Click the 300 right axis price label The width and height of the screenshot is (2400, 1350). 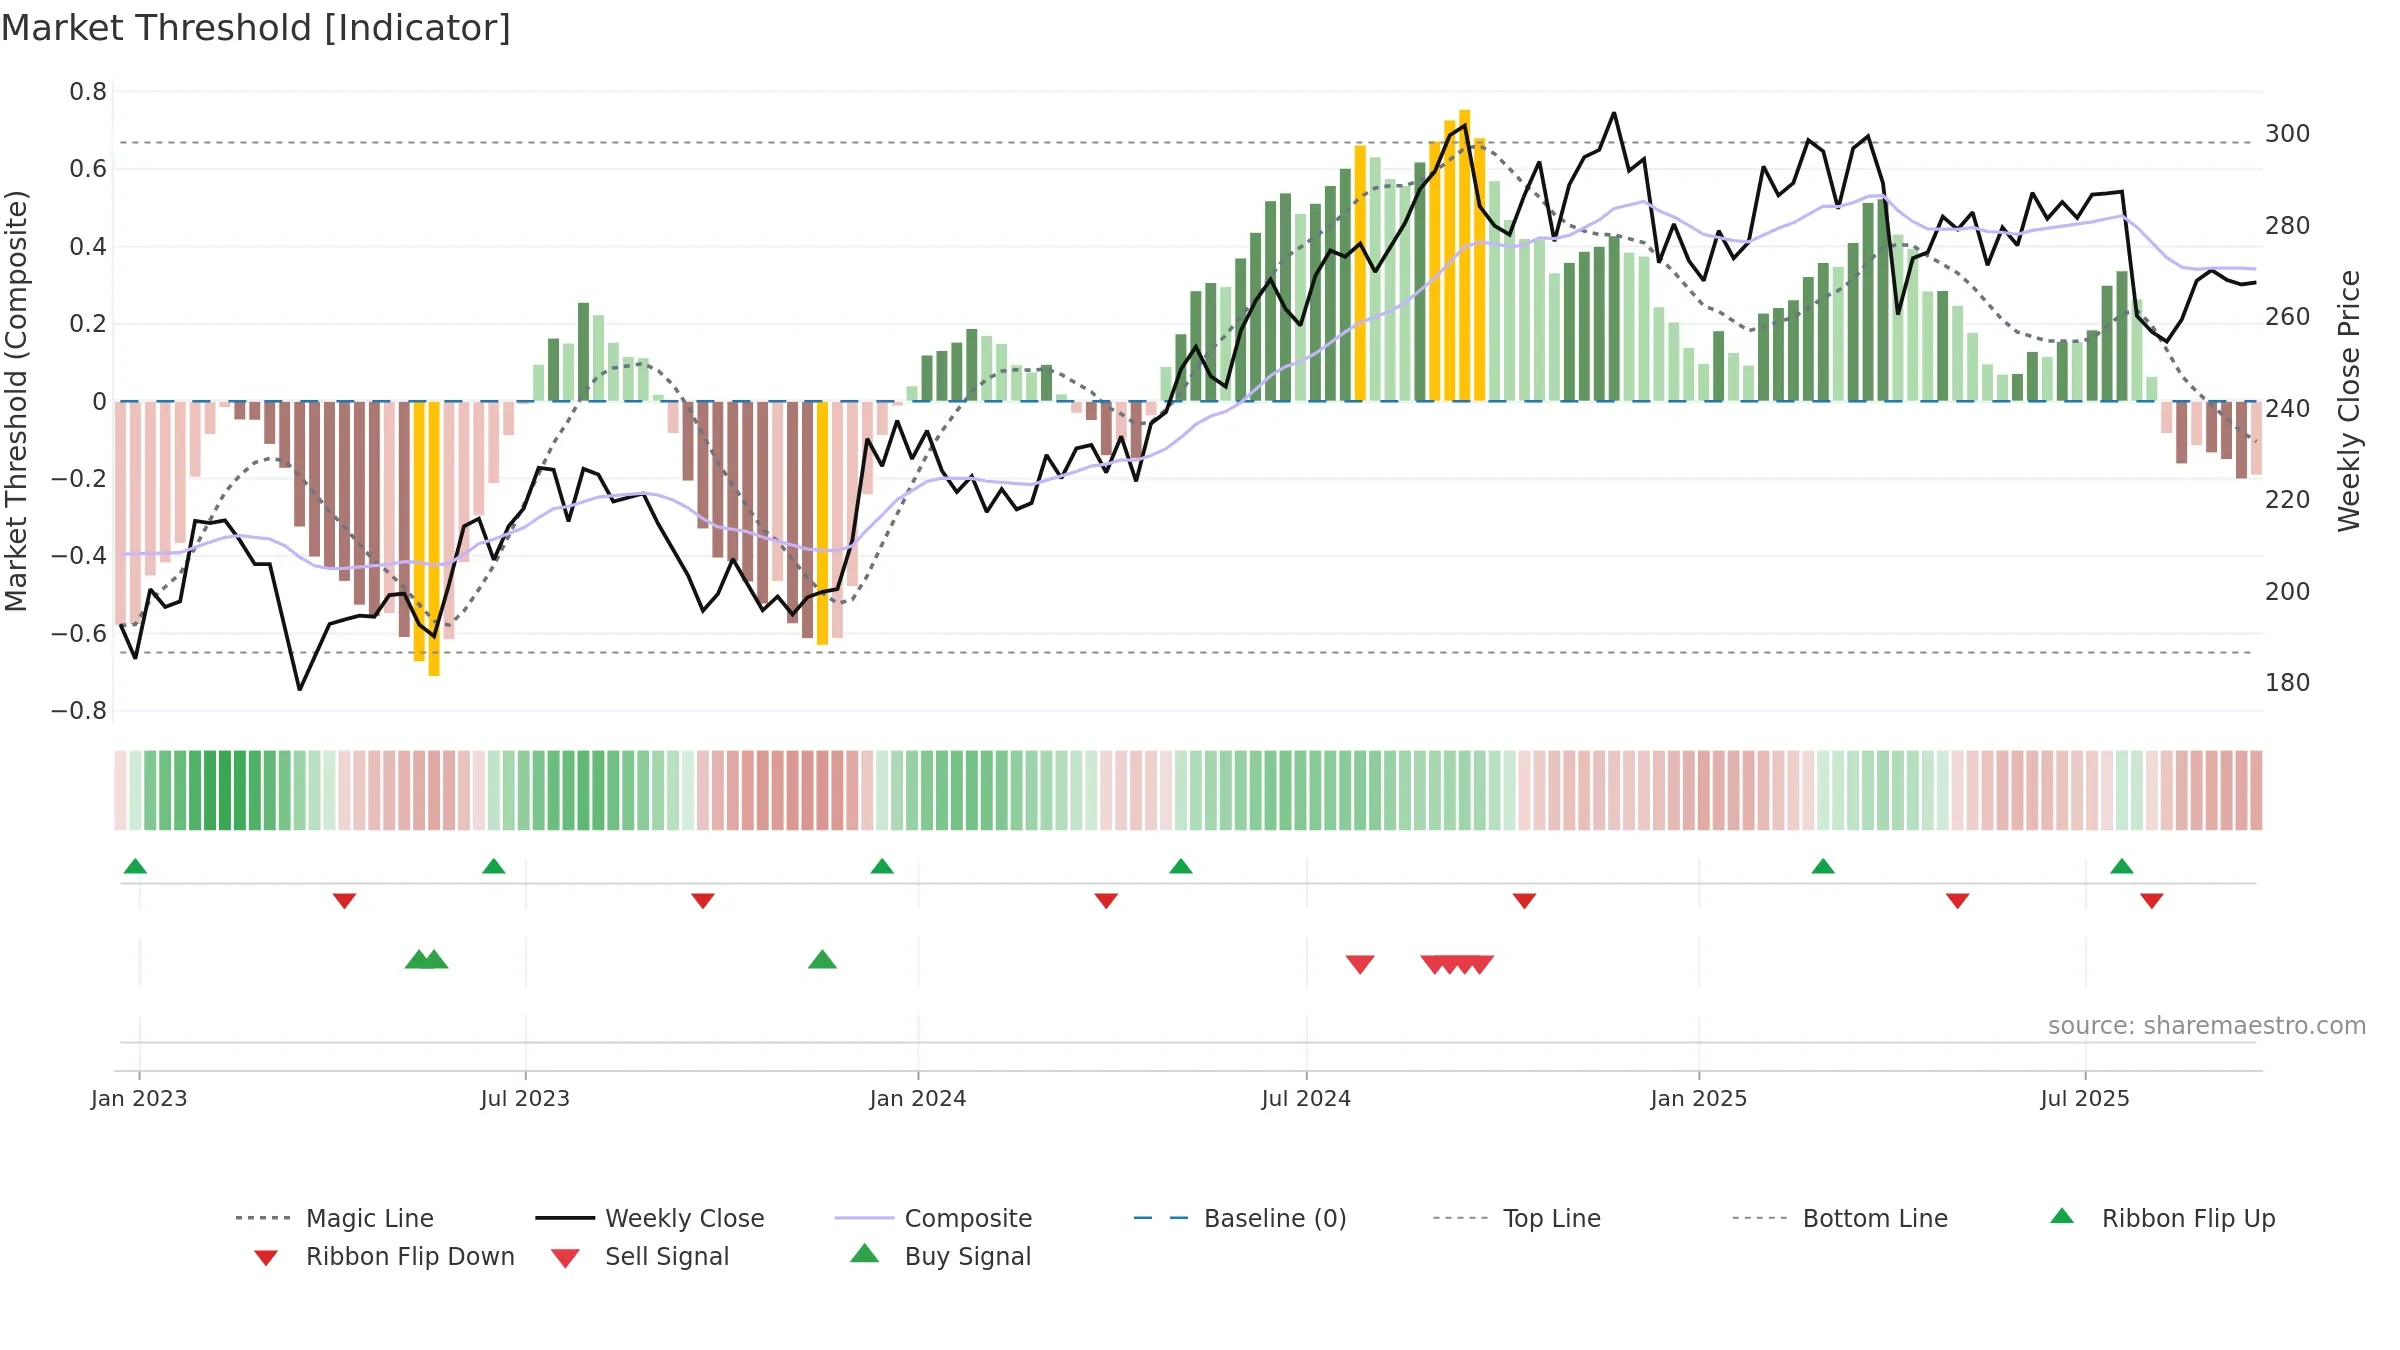pyautogui.click(x=2288, y=134)
